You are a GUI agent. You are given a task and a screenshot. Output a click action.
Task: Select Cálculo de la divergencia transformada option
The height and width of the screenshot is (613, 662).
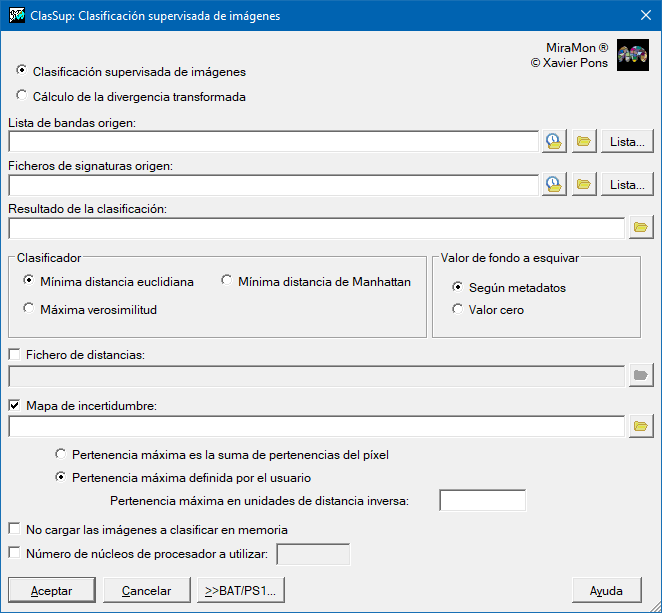pyautogui.click(x=22, y=97)
